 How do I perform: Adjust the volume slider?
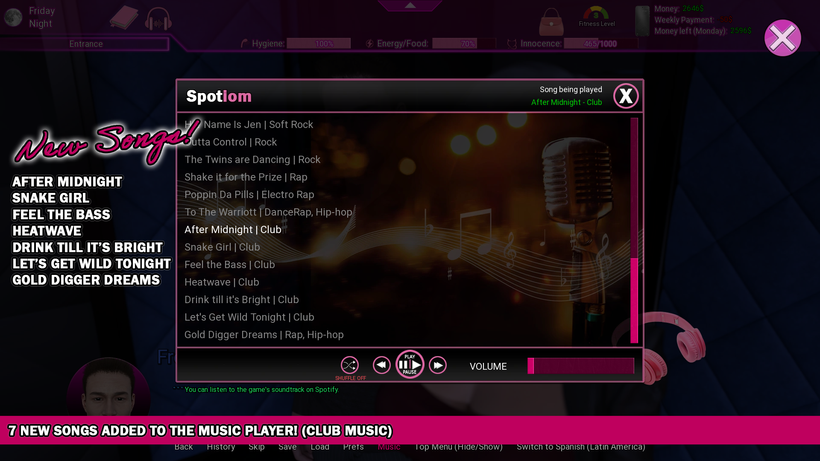tap(580, 366)
